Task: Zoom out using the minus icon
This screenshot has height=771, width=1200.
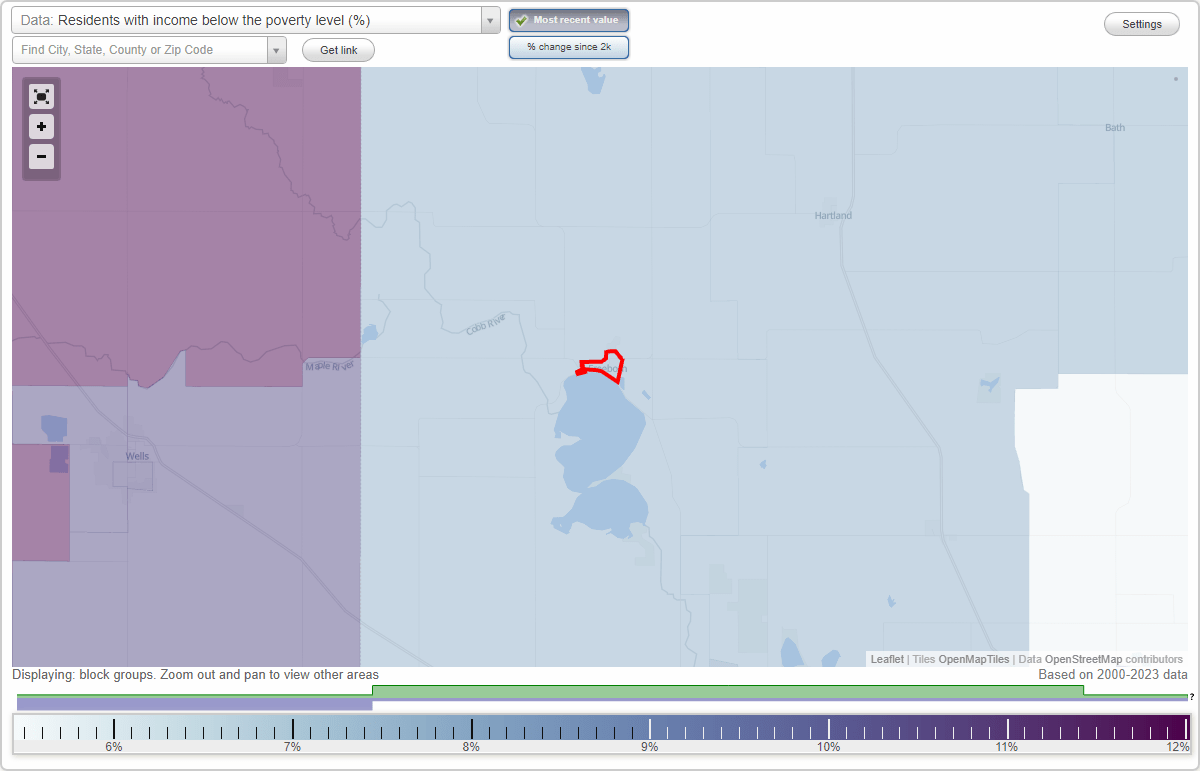Action: click(x=41, y=157)
